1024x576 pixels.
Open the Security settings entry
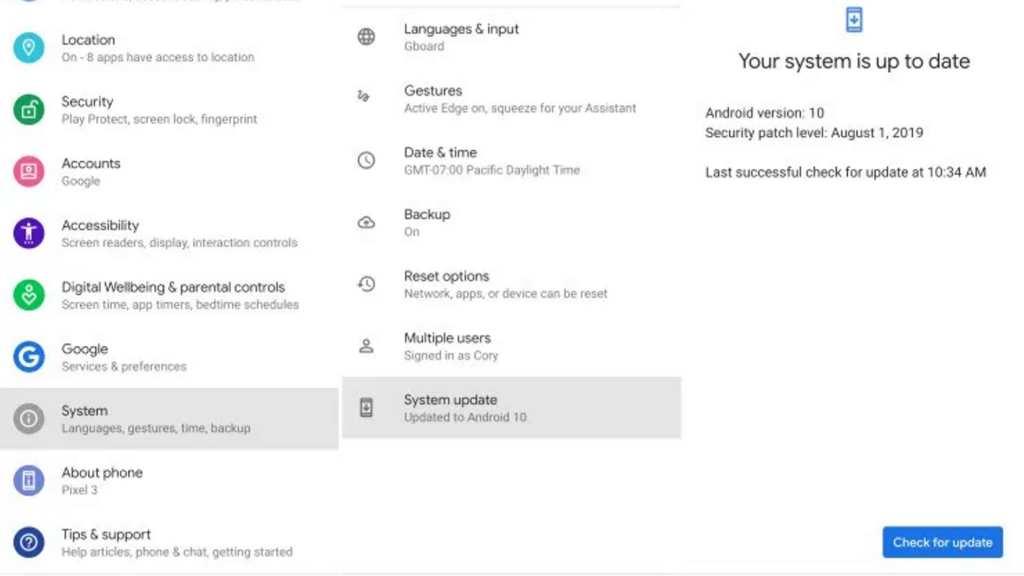pos(169,109)
